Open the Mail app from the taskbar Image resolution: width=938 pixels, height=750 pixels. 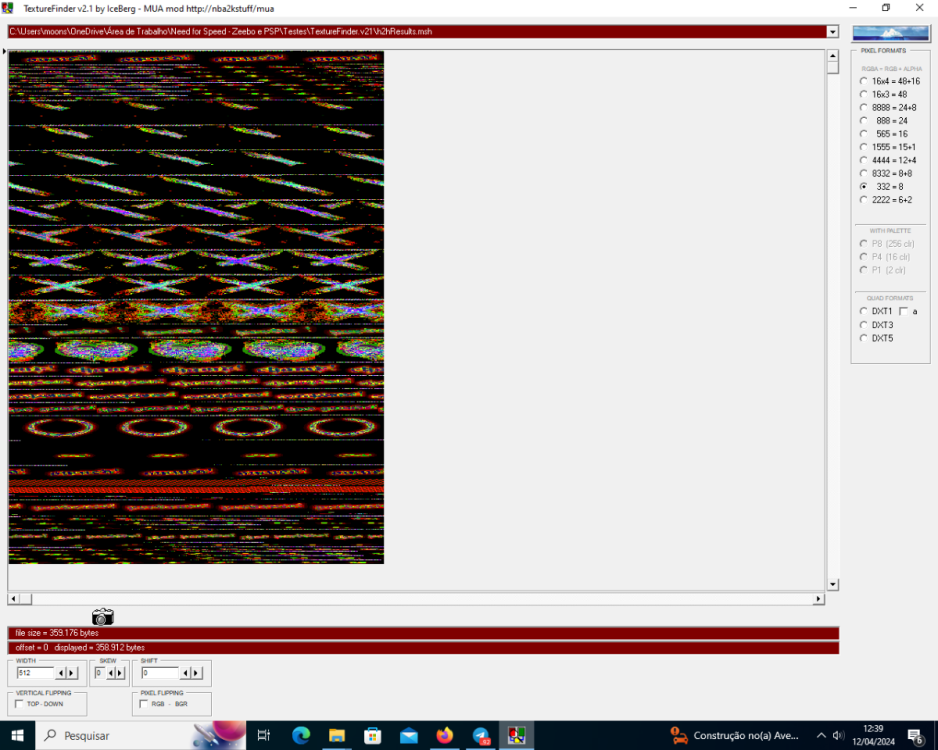click(x=409, y=736)
